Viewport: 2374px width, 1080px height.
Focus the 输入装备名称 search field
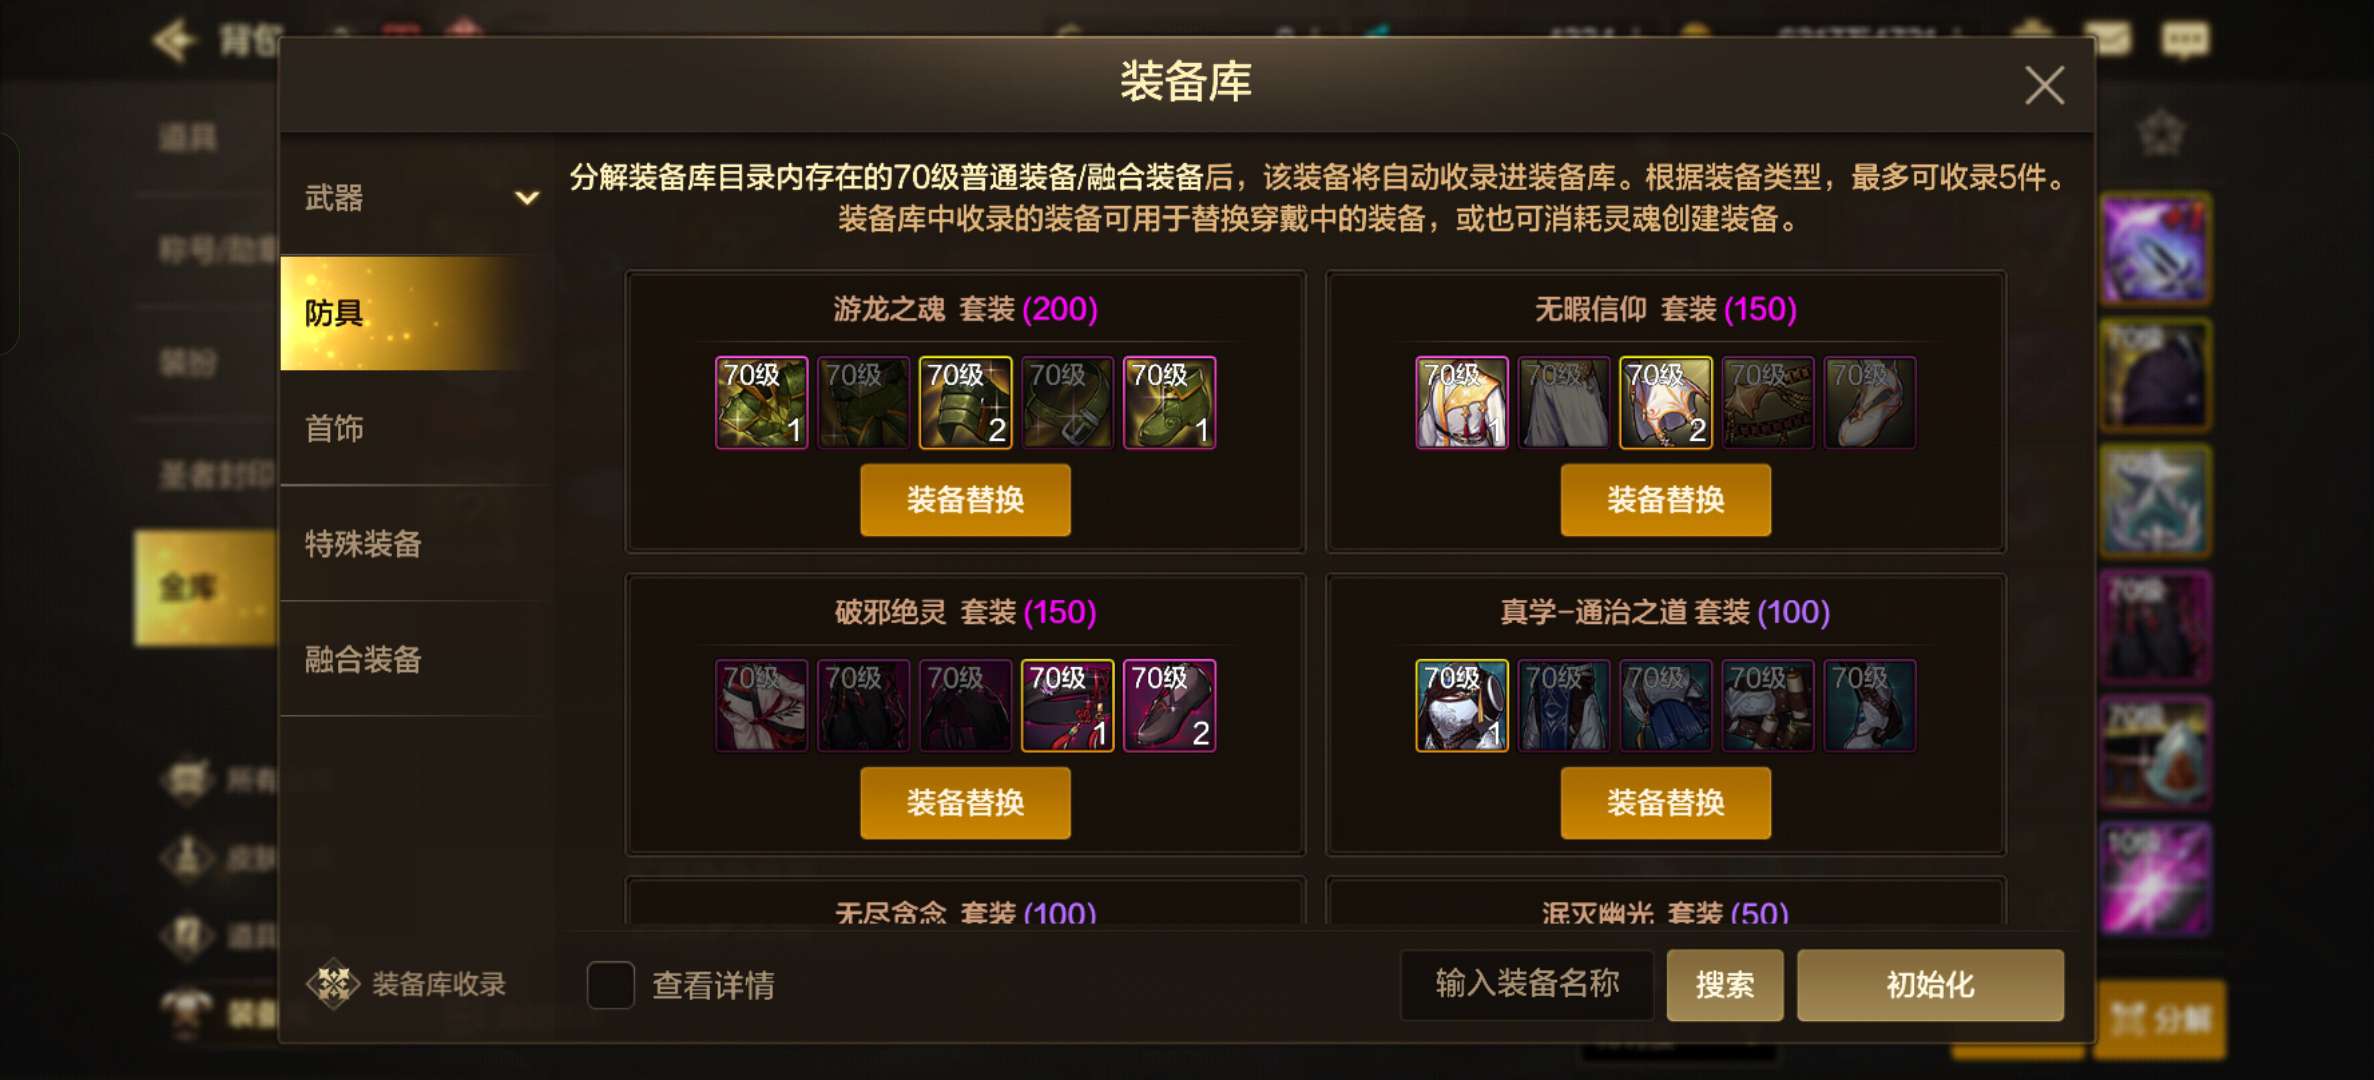pyautogui.click(x=1527, y=985)
